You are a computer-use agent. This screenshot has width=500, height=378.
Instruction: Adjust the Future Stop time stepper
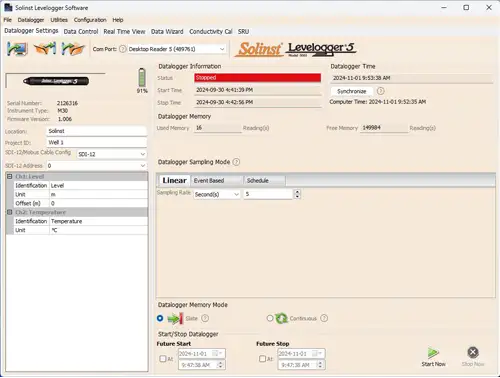pyautogui.click(x=320, y=365)
